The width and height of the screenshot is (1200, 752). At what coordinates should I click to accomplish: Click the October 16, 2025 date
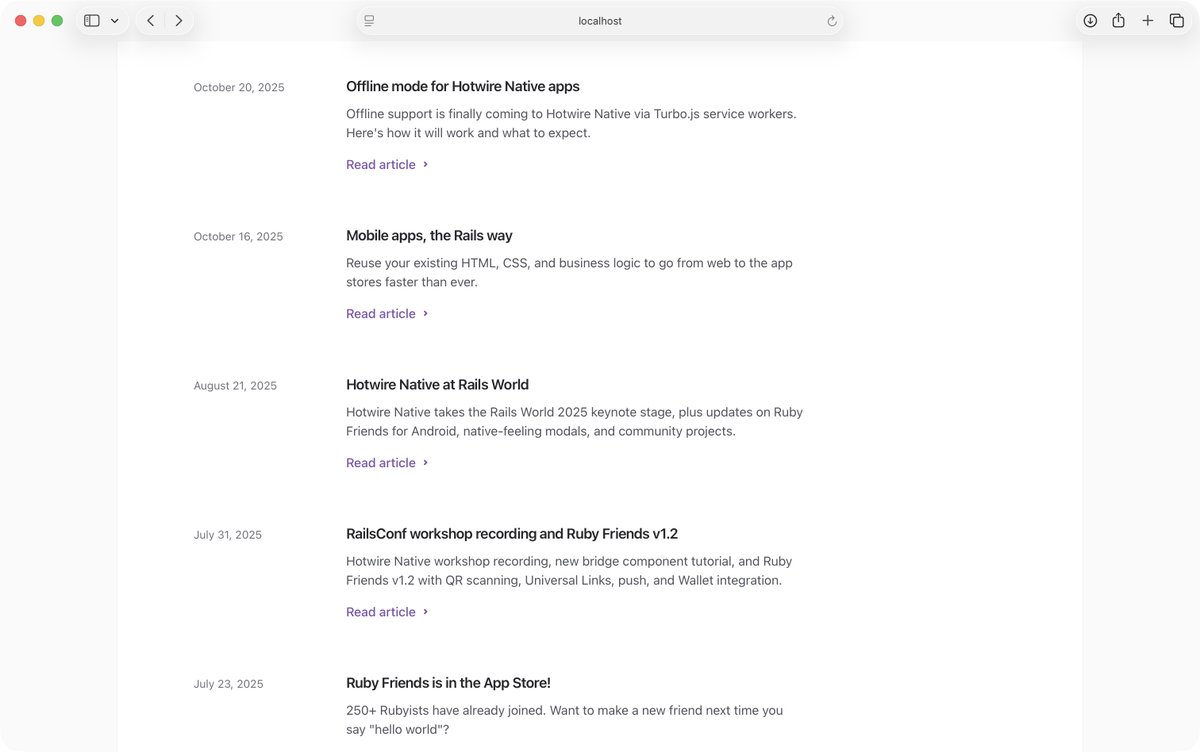pyautogui.click(x=238, y=236)
